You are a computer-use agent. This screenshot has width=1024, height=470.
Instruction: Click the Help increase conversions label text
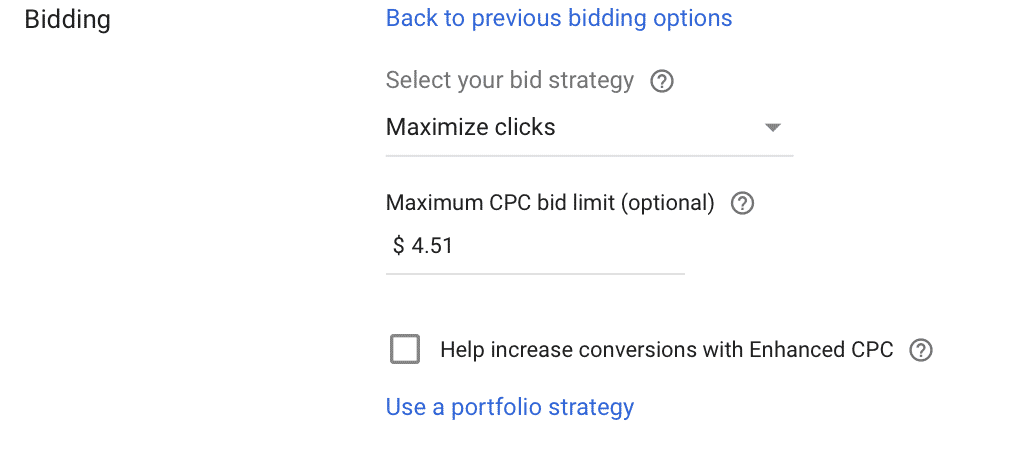667,350
